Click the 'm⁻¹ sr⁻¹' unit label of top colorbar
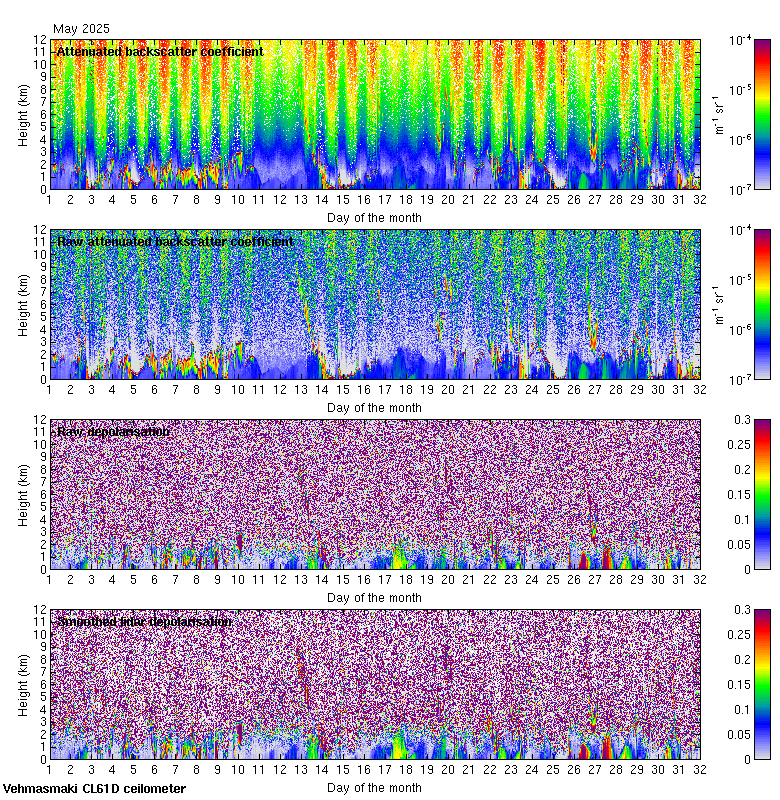This screenshot has width=780, height=800. point(717,114)
